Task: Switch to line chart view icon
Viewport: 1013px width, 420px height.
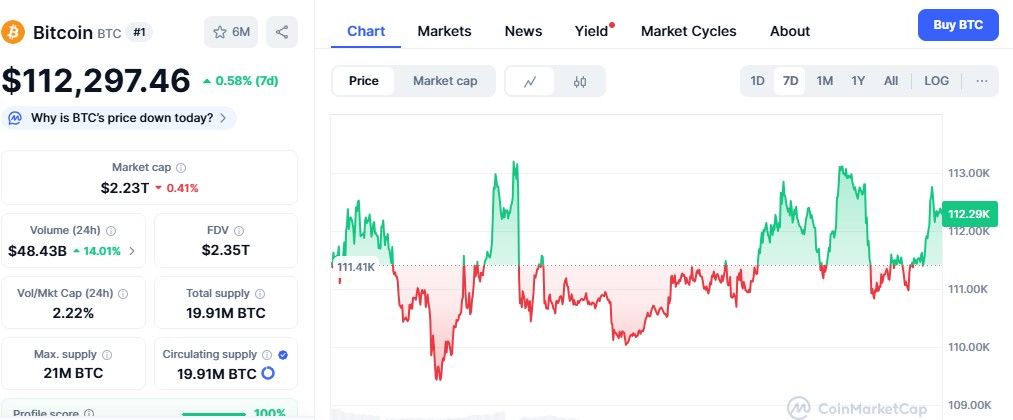Action: click(x=530, y=81)
